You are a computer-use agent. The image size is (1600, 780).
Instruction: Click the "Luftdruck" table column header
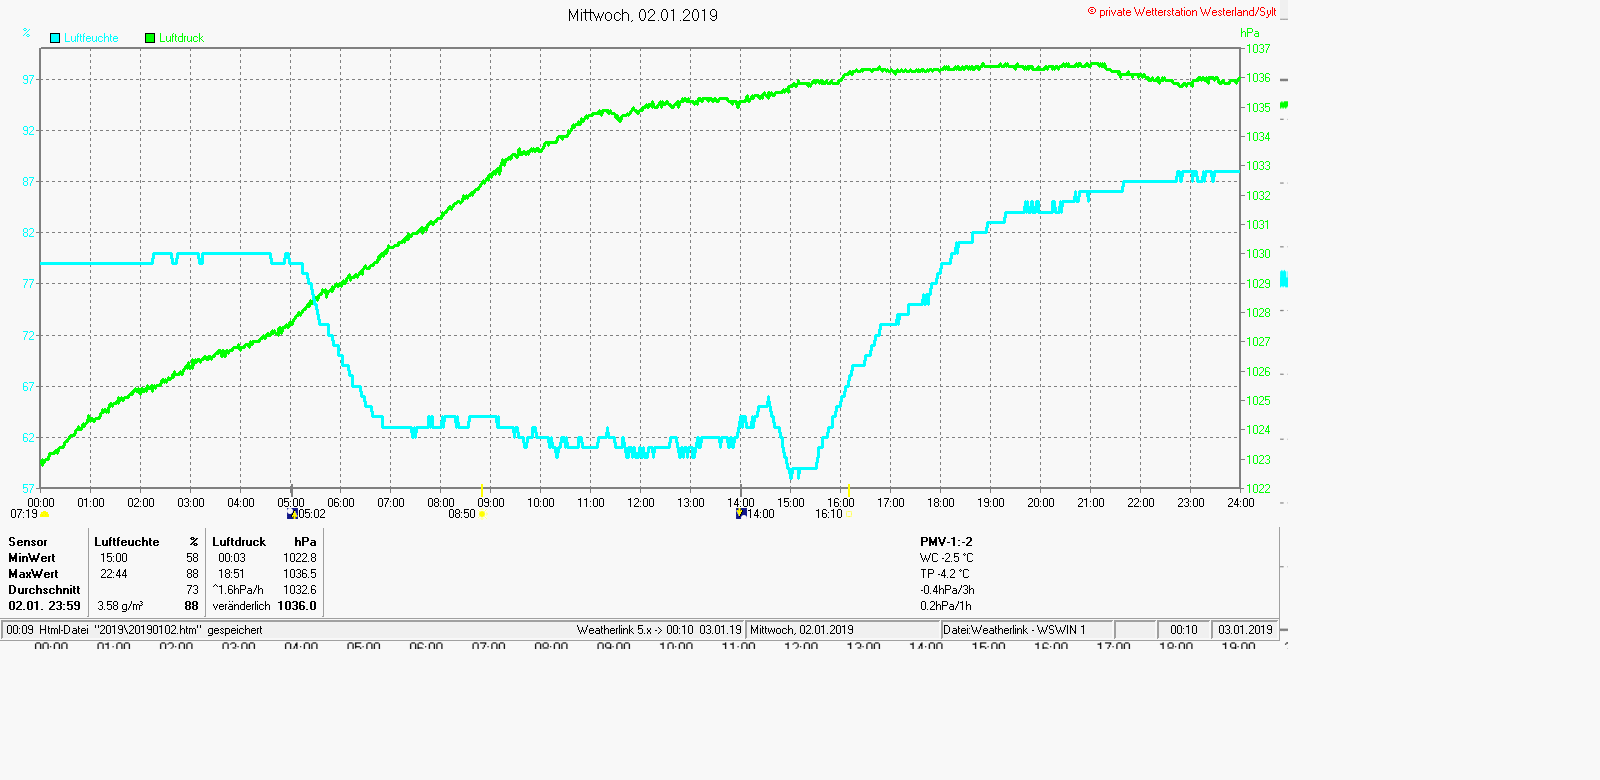[x=239, y=542]
